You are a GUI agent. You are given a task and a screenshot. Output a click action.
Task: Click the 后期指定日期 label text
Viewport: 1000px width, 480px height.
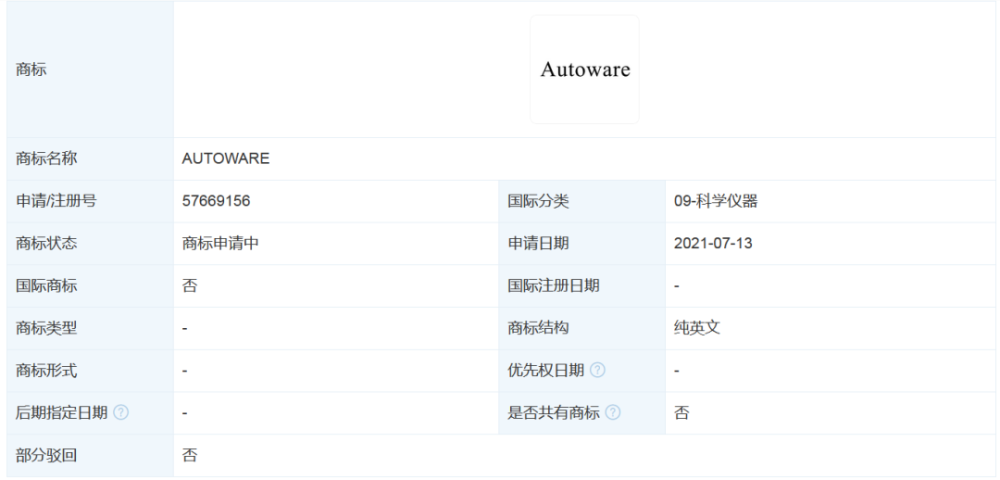(62, 412)
